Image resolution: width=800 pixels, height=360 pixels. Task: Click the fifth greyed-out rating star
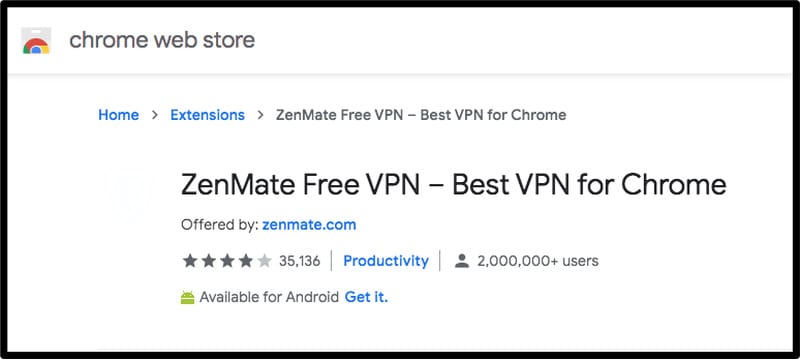264,261
